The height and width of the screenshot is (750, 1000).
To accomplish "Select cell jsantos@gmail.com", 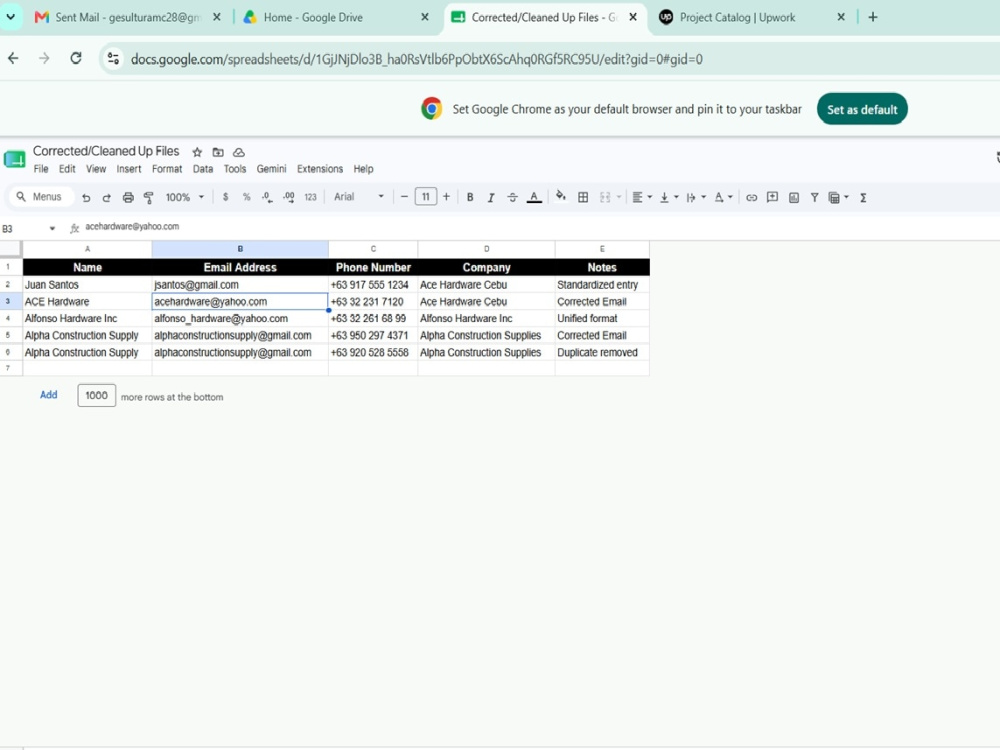I will (240, 284).
